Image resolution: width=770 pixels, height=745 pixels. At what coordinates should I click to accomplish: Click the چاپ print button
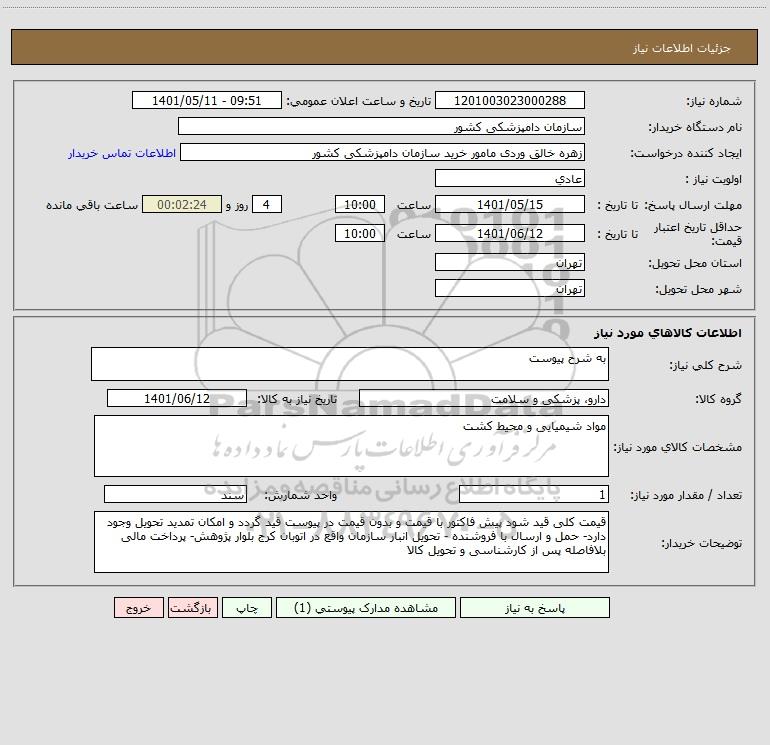[x=247, y=608]
